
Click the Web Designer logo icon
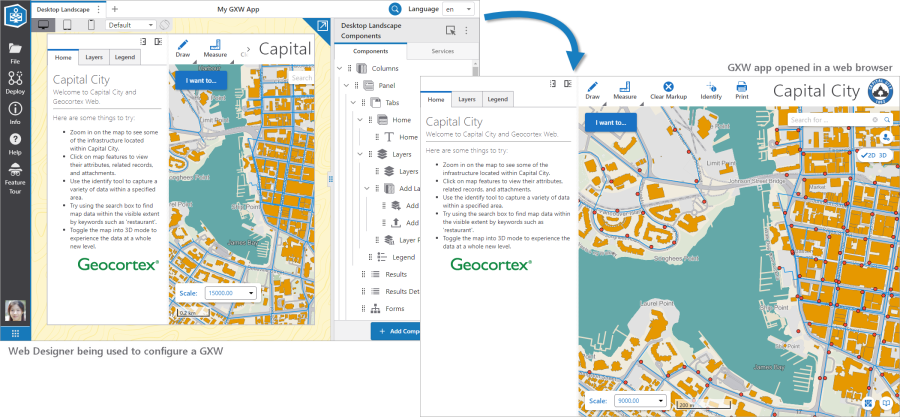[15, 14]
